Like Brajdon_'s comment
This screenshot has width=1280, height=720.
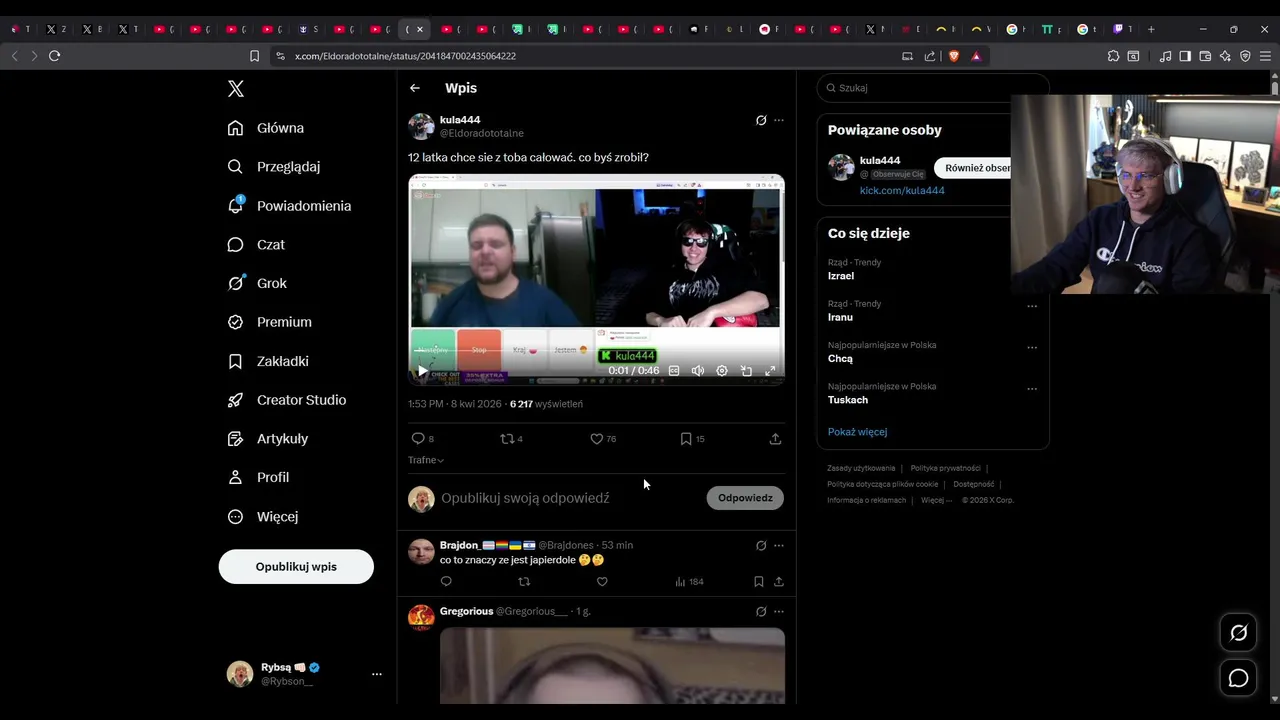pyautogui.click(x=602, y=582)
